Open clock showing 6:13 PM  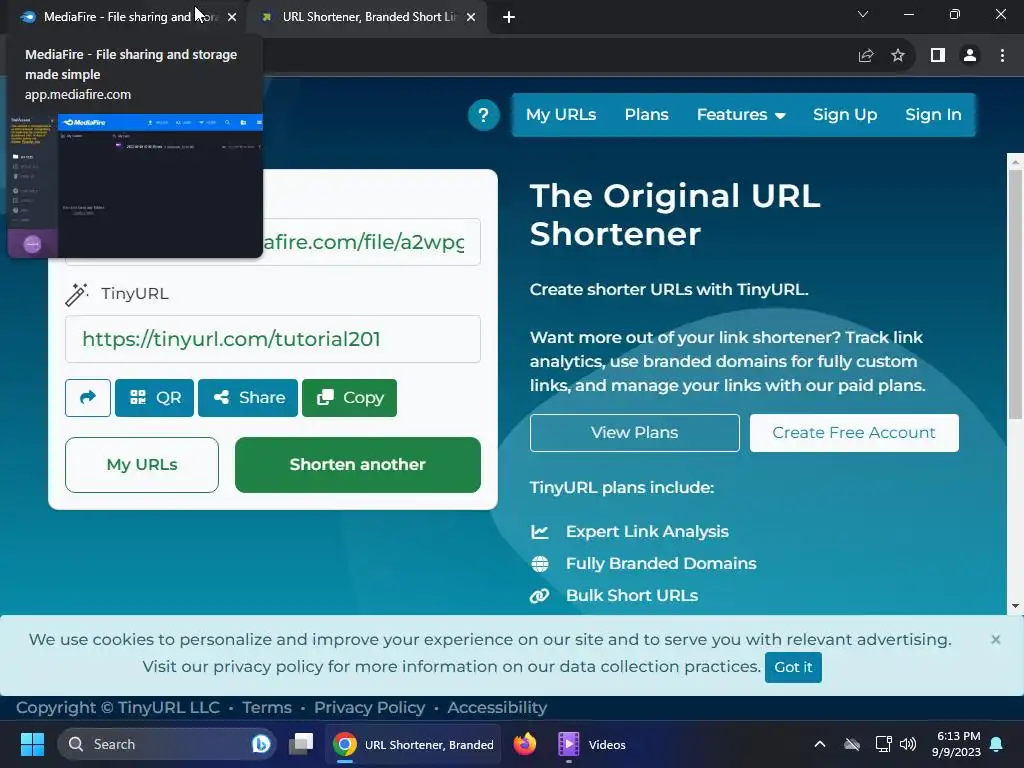click(x=957, y=744)
